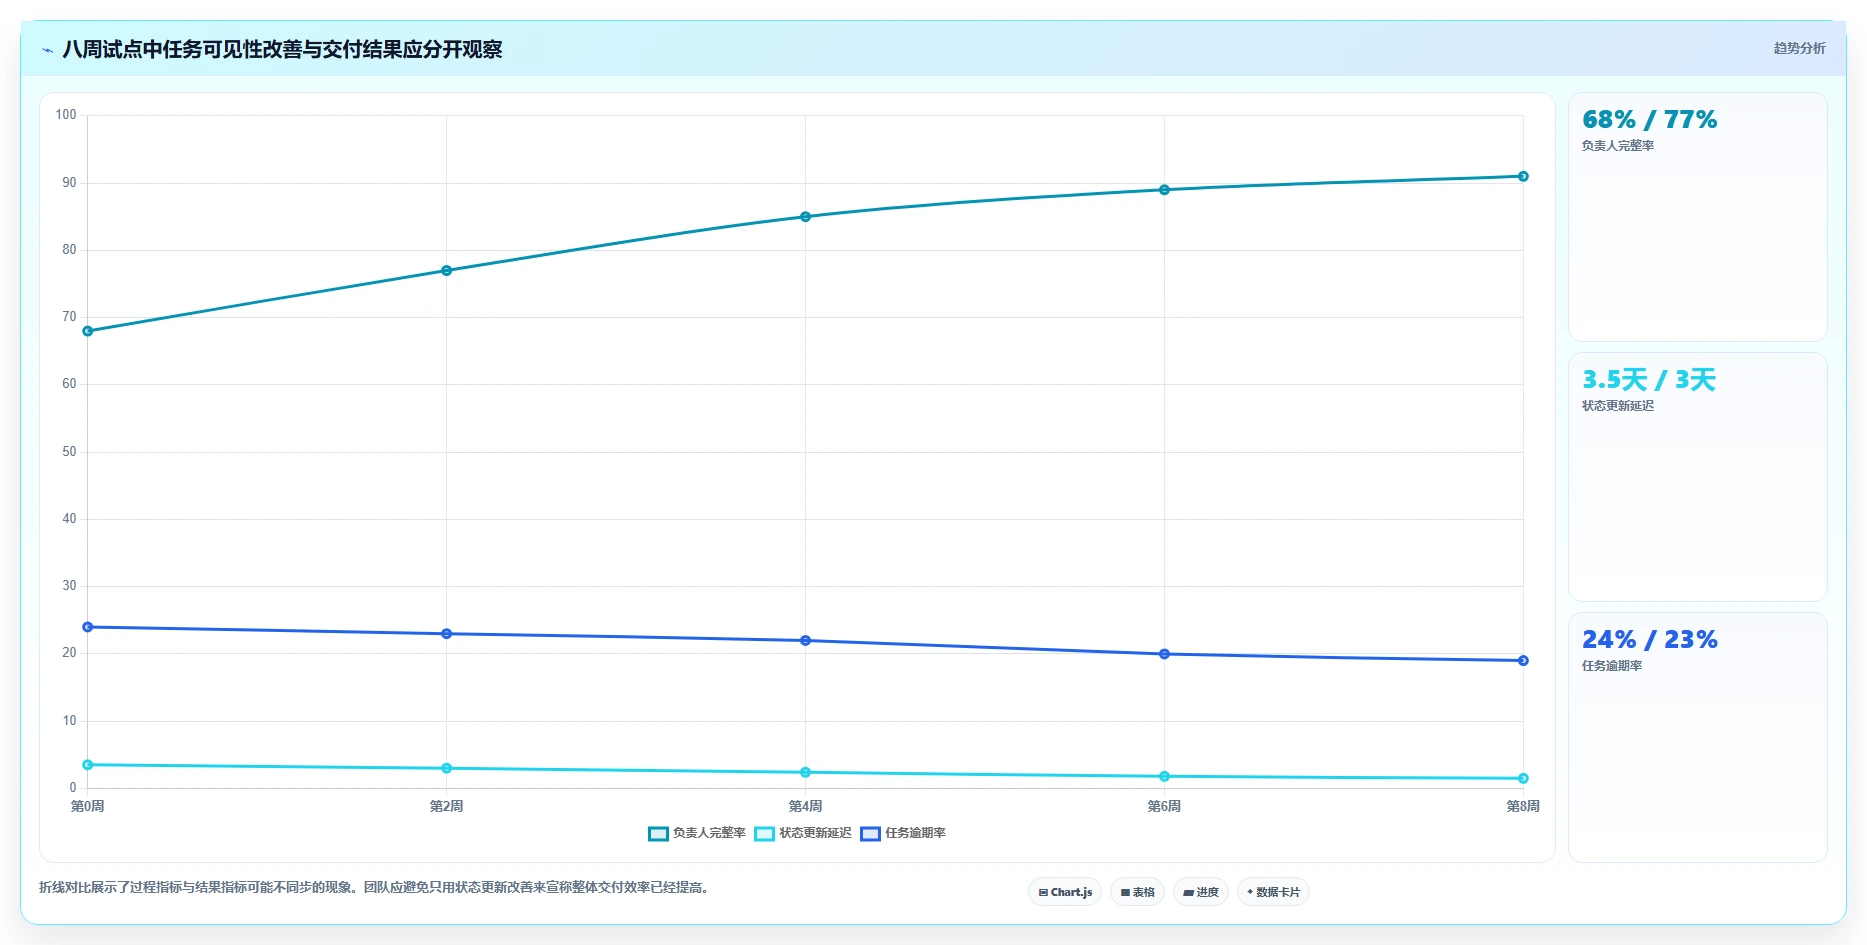Viewport: 1867px width, 945px height.
Task: Click the 20 y-axis label
Action: click(69, 653)
